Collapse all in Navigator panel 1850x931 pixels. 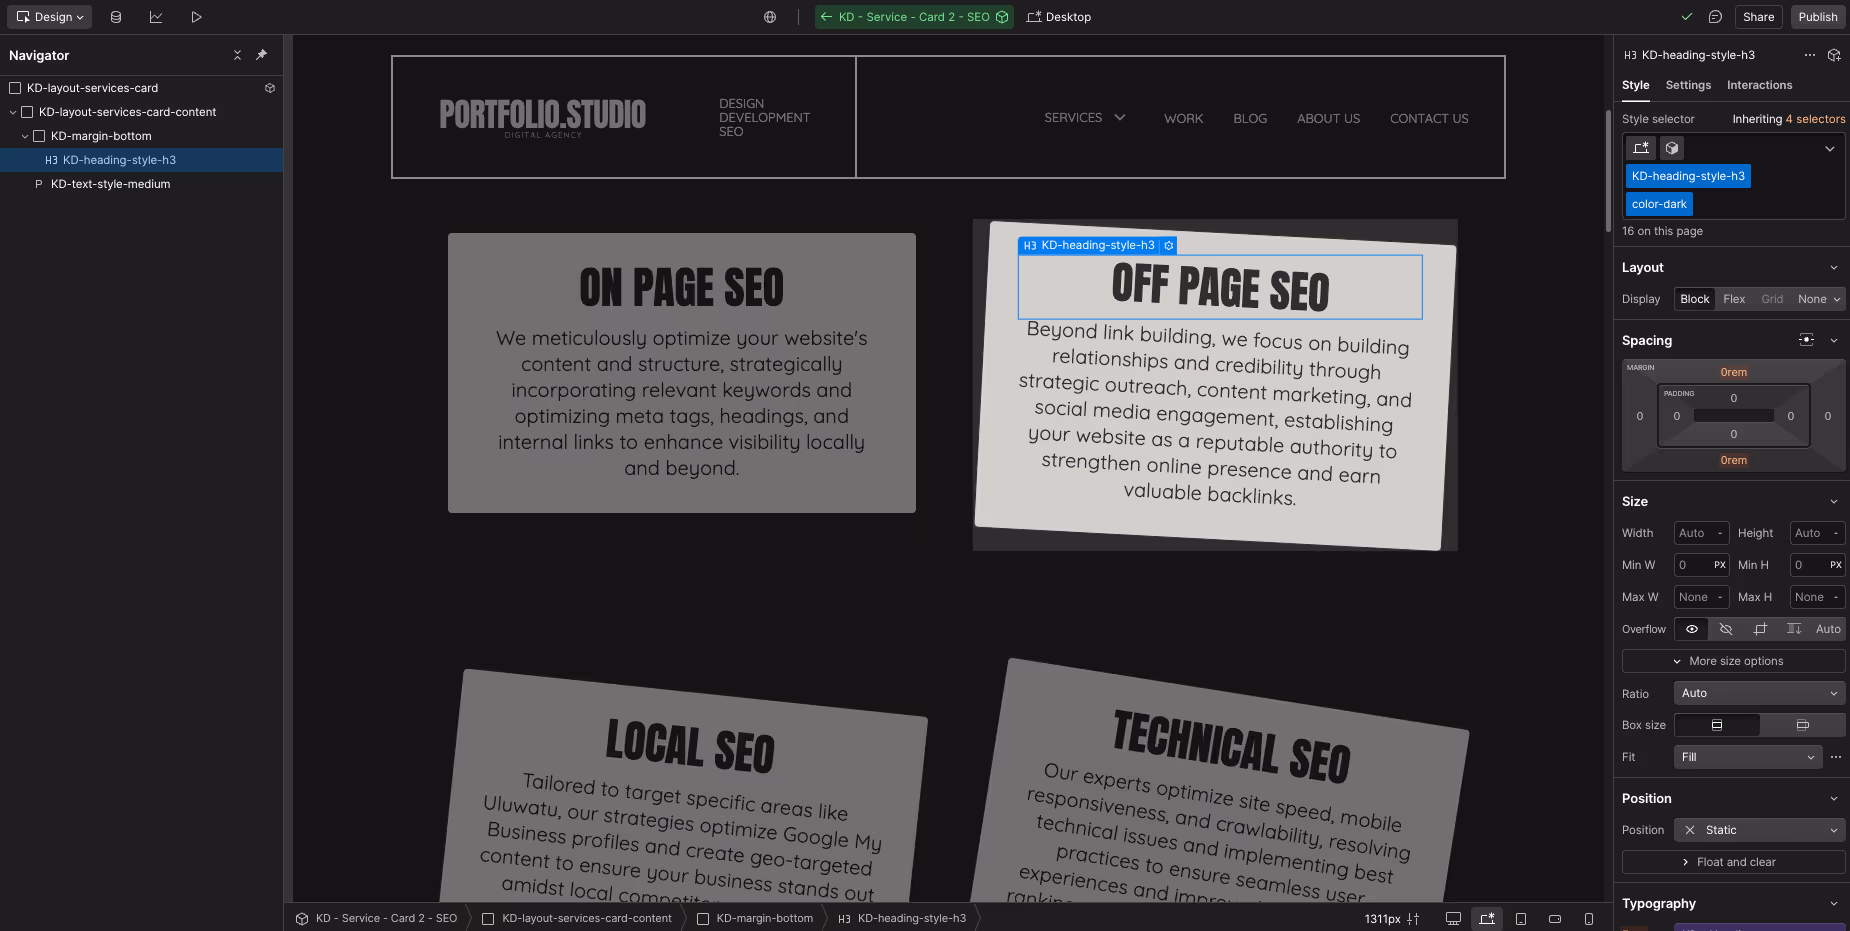pos(237,55)
